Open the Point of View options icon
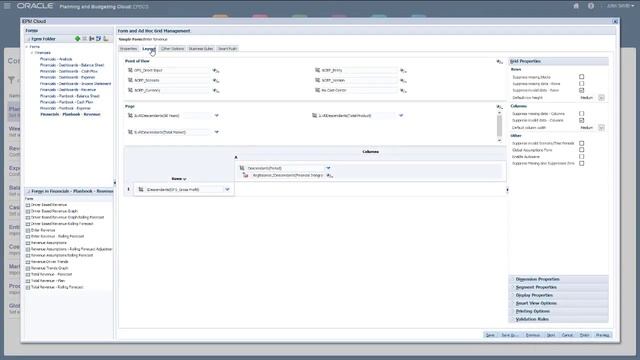The height and width of the screenshot is (360, 640). pos(500,61)
